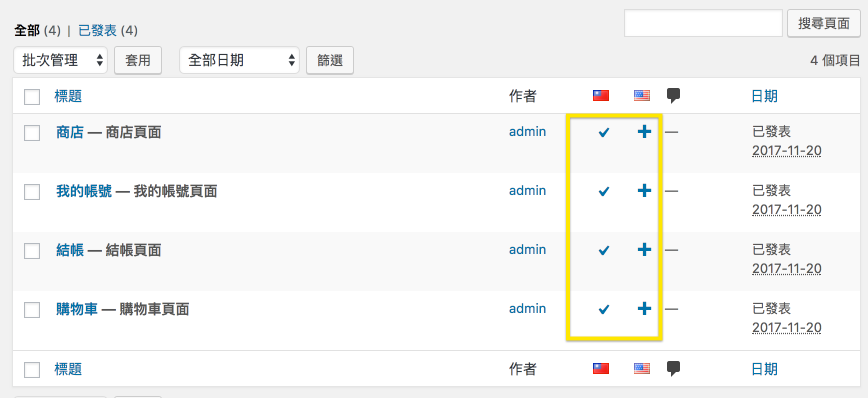Click the 套用 apply button
Screen dimensions: 868x398
[138, 60]
